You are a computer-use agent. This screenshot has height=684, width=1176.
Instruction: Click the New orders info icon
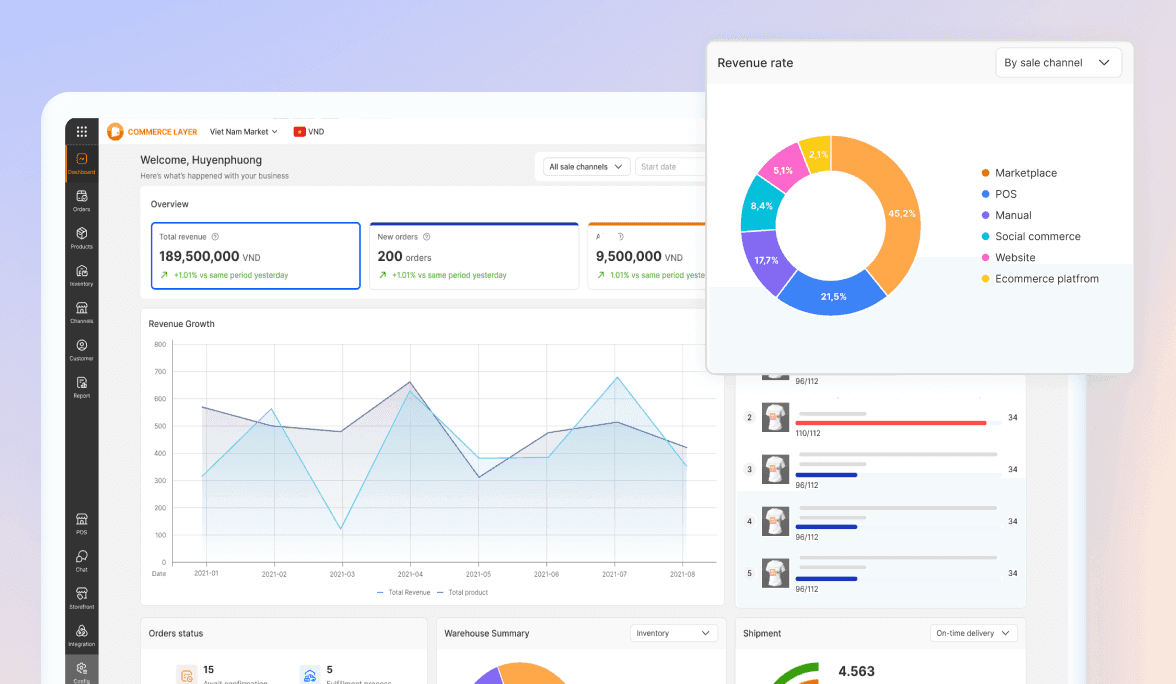tap(427, 237)
